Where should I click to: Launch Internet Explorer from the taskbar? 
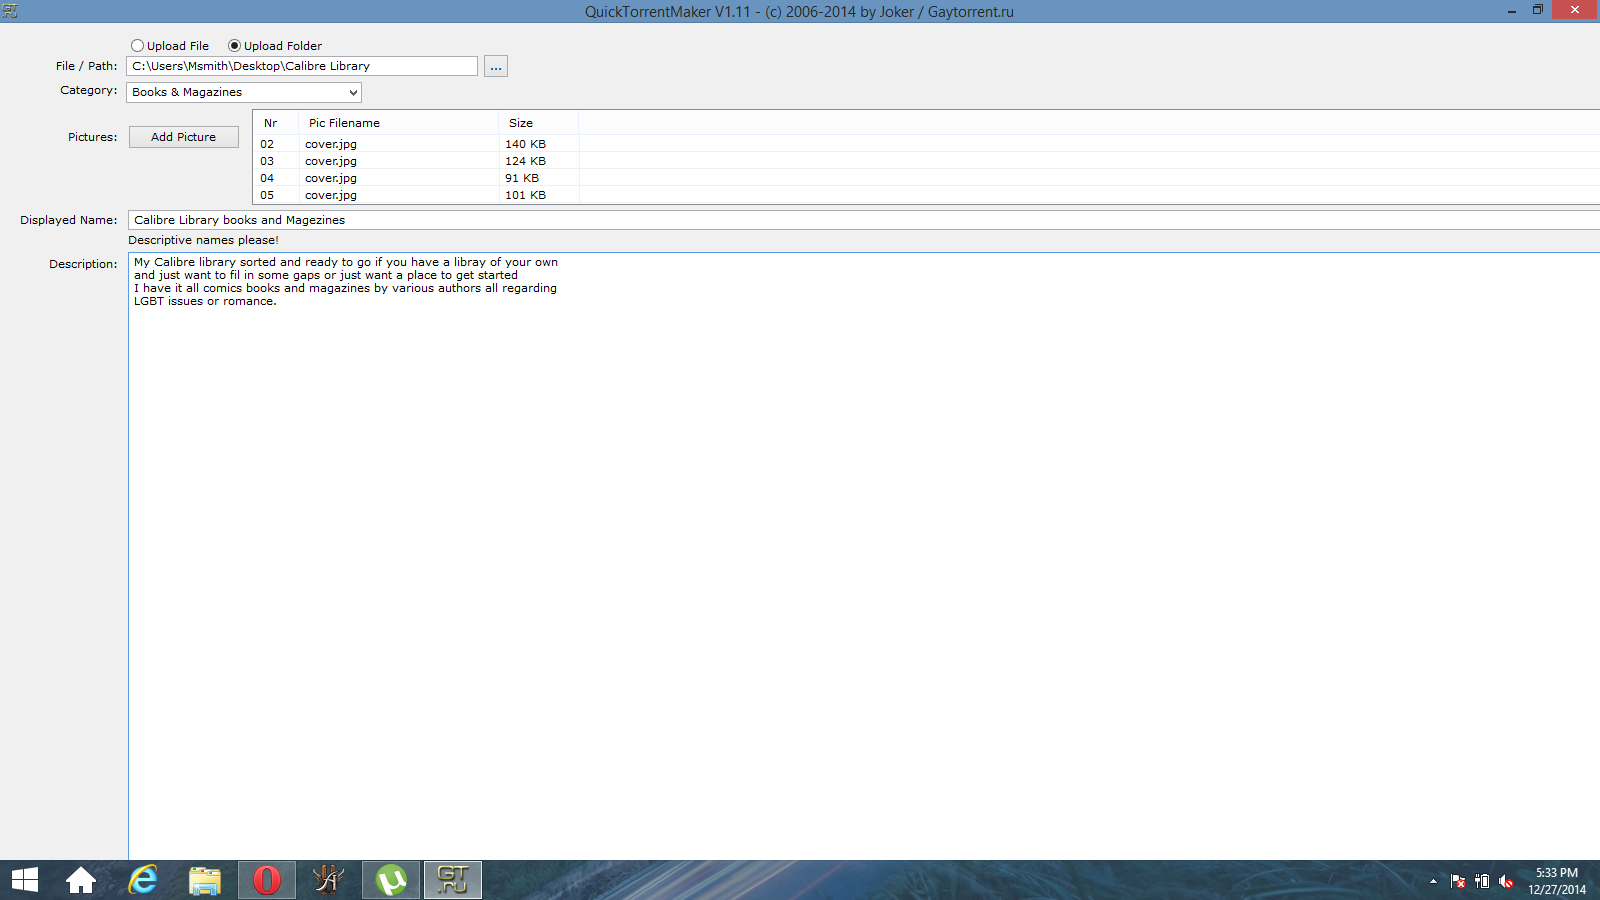(x=143, y=880)
